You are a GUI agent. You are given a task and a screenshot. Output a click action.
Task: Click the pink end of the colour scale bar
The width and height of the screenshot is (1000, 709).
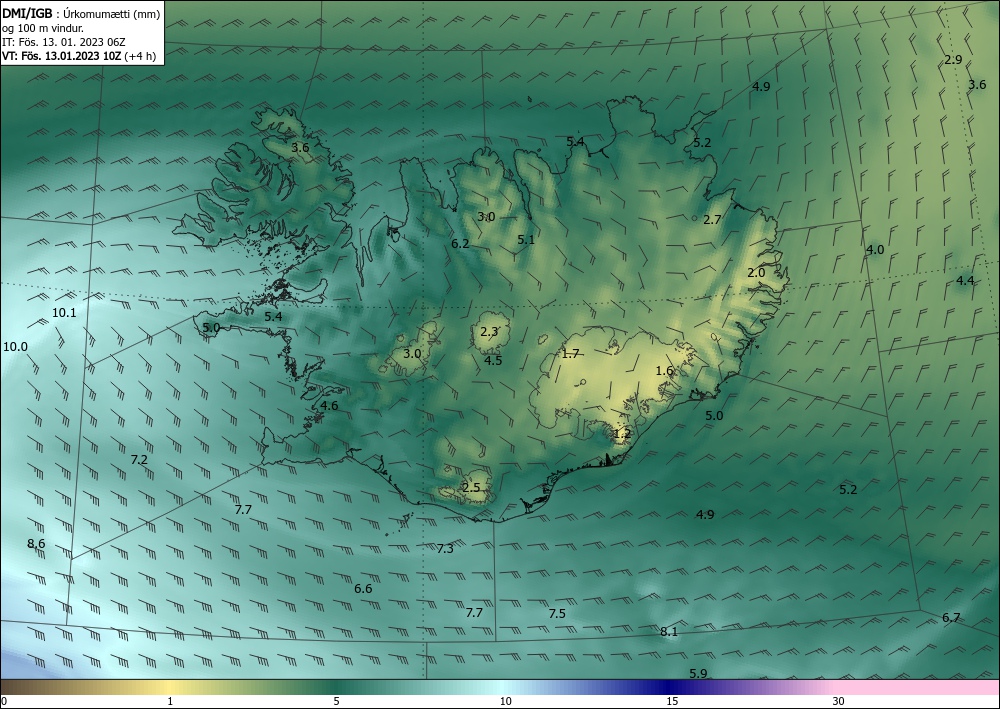(x=918, y=687)
